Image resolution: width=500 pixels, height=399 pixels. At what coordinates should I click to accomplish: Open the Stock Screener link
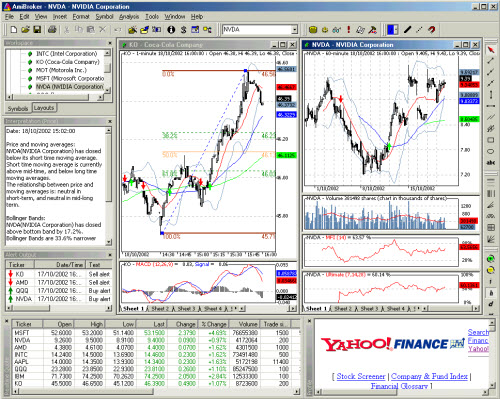click(361, 376)
